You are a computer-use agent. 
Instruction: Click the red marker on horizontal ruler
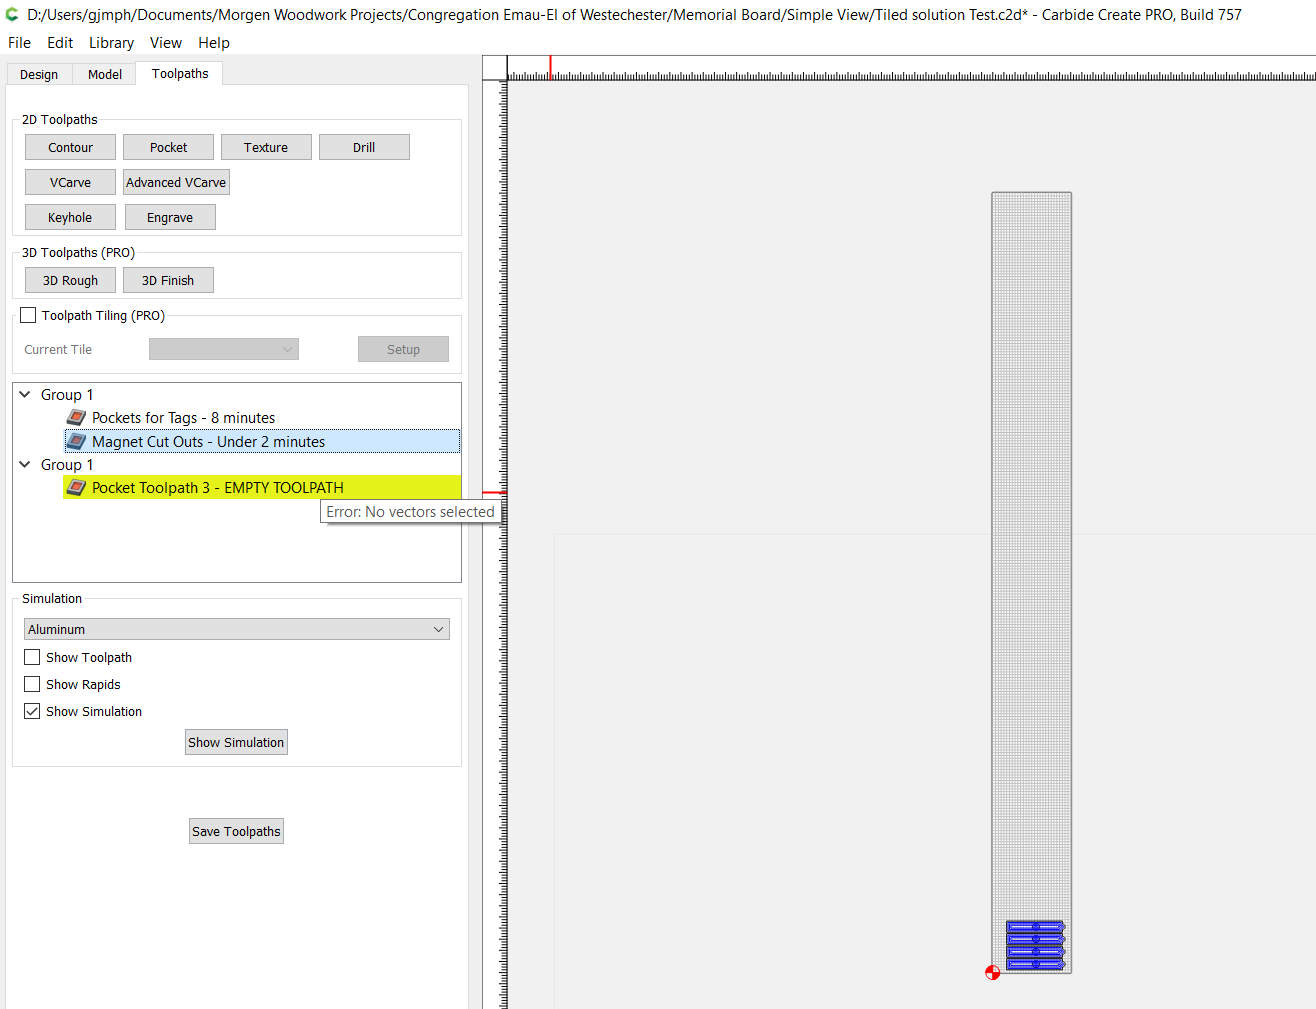click(x=550, y=68)
